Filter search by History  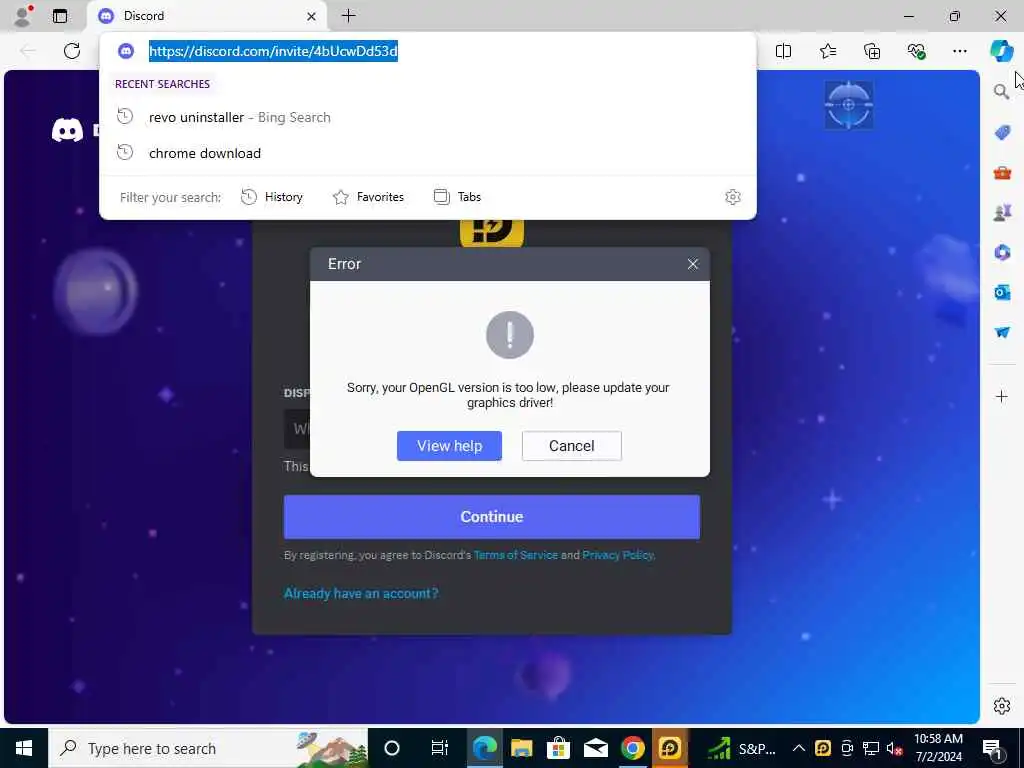[272, 197]
